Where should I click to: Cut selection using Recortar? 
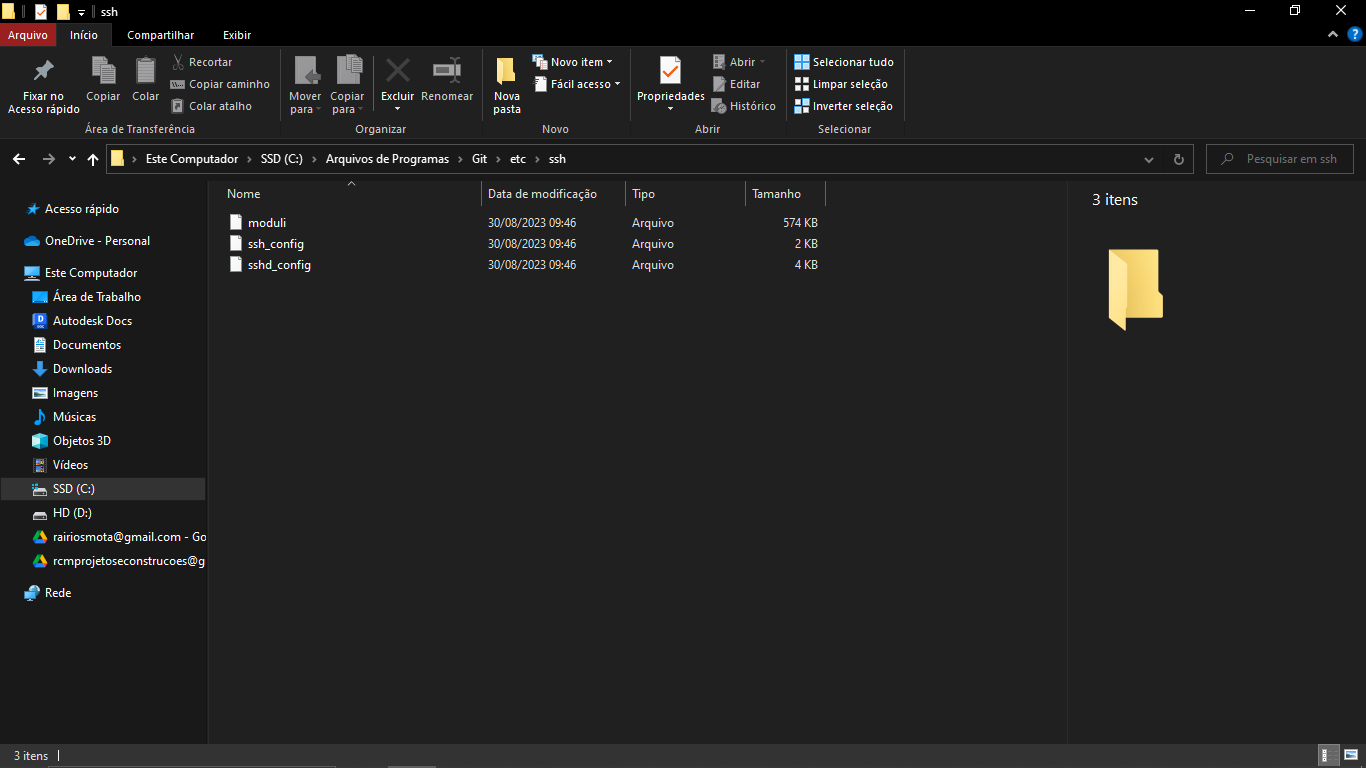201,62
